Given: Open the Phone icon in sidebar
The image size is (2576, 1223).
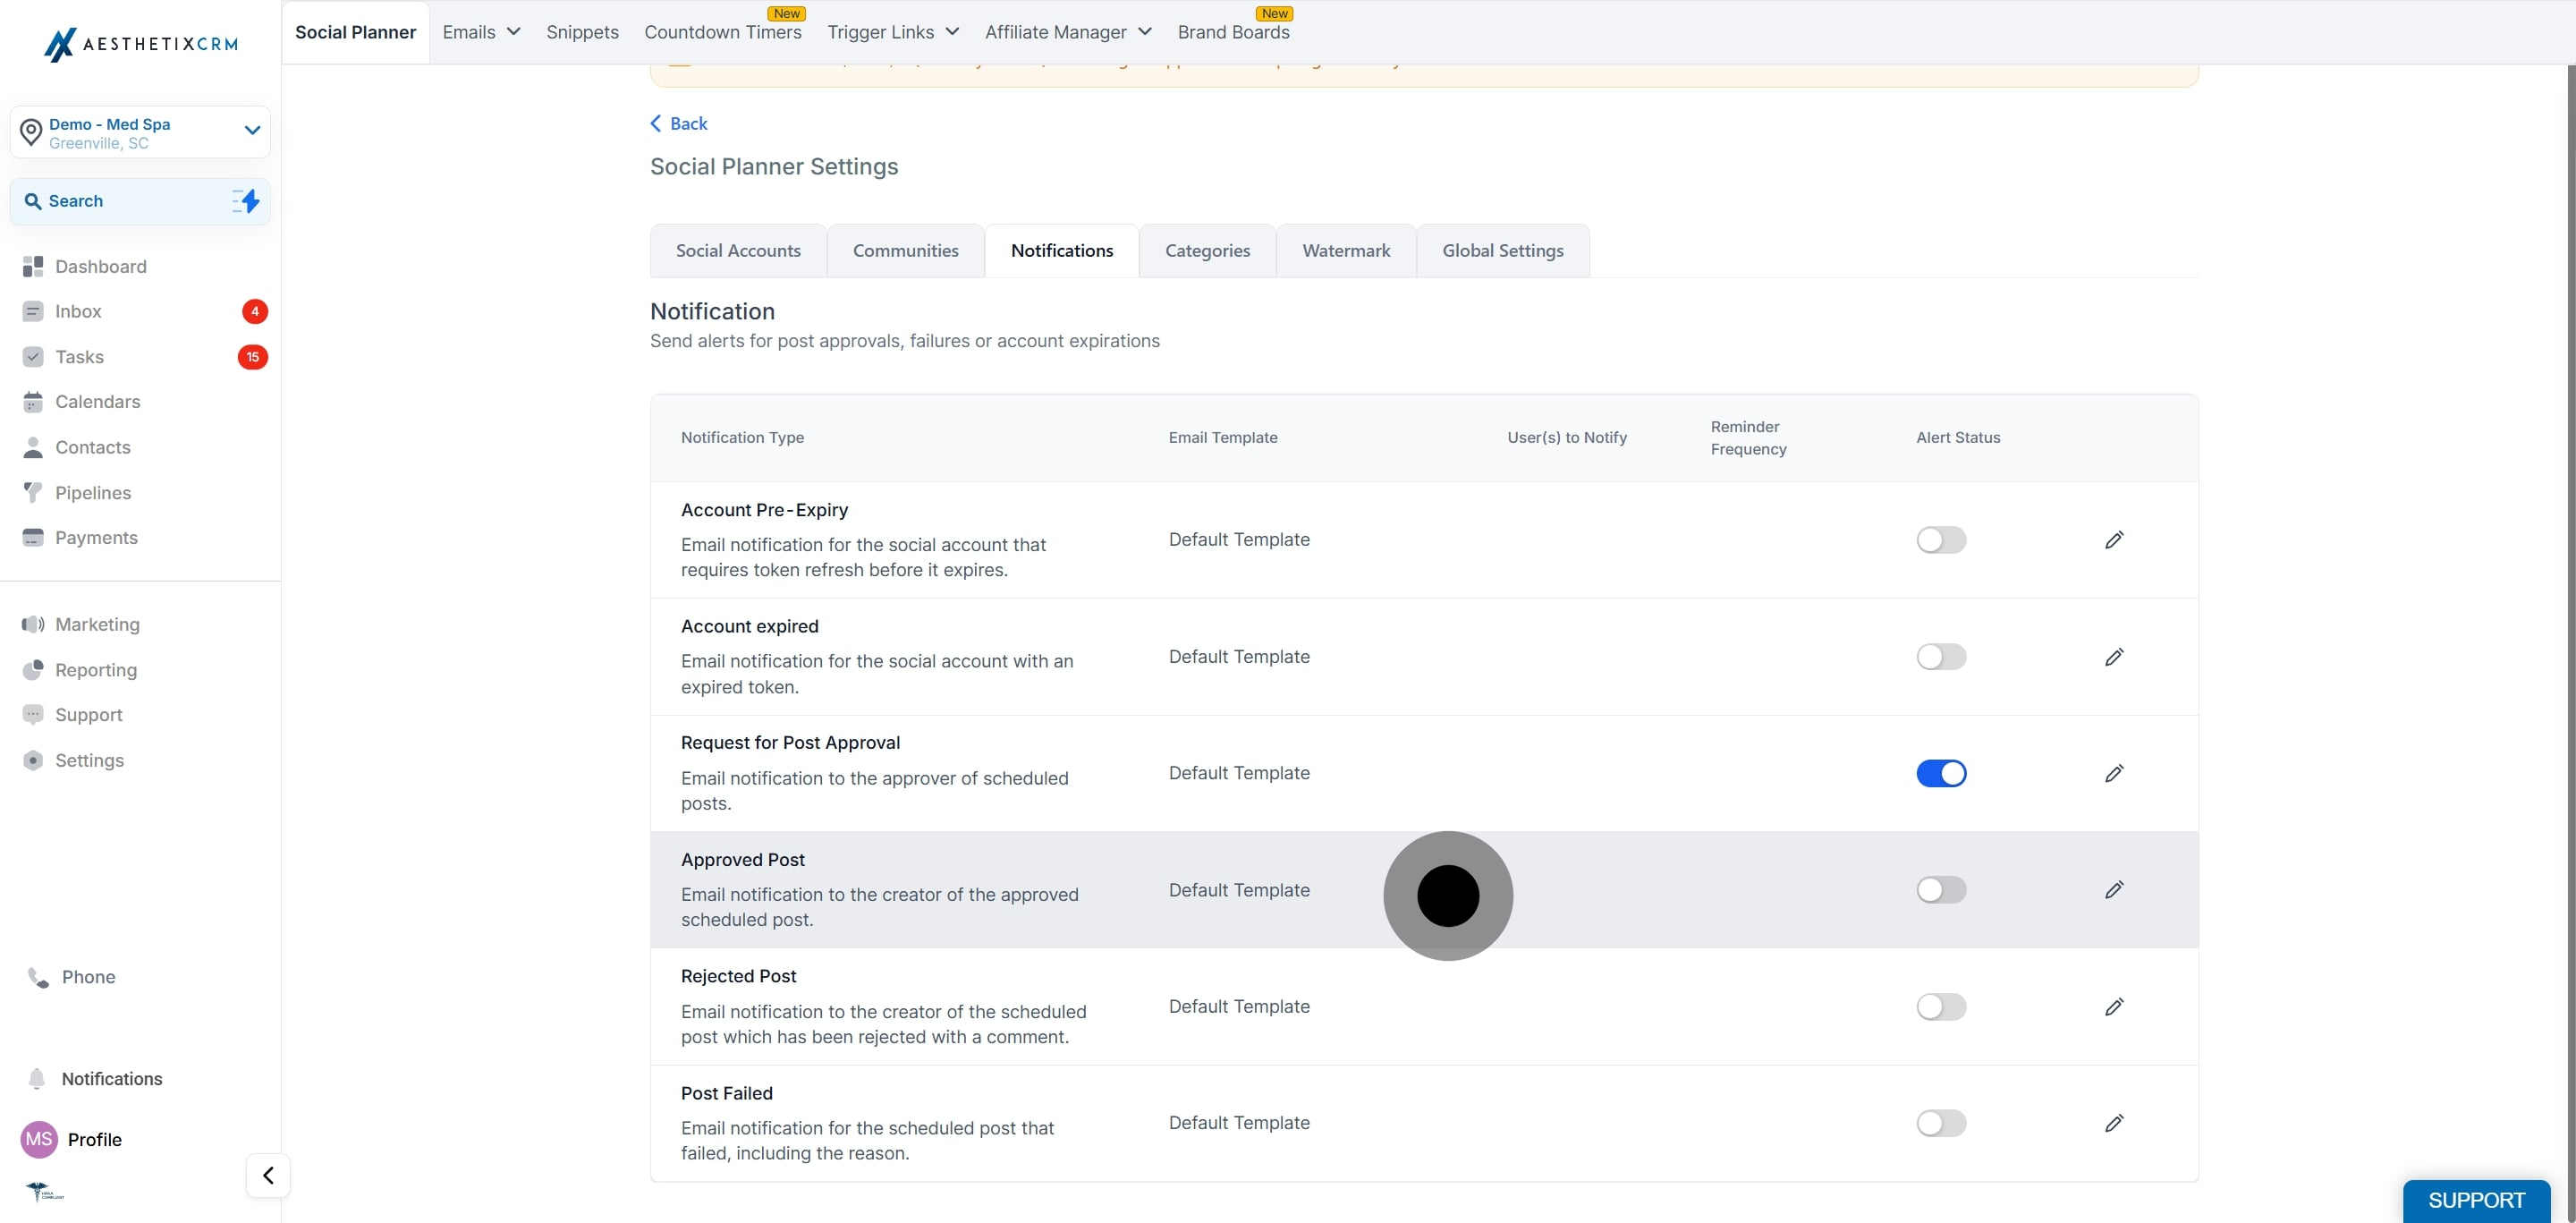Looking at the screenshot, I should pos(38,977).
